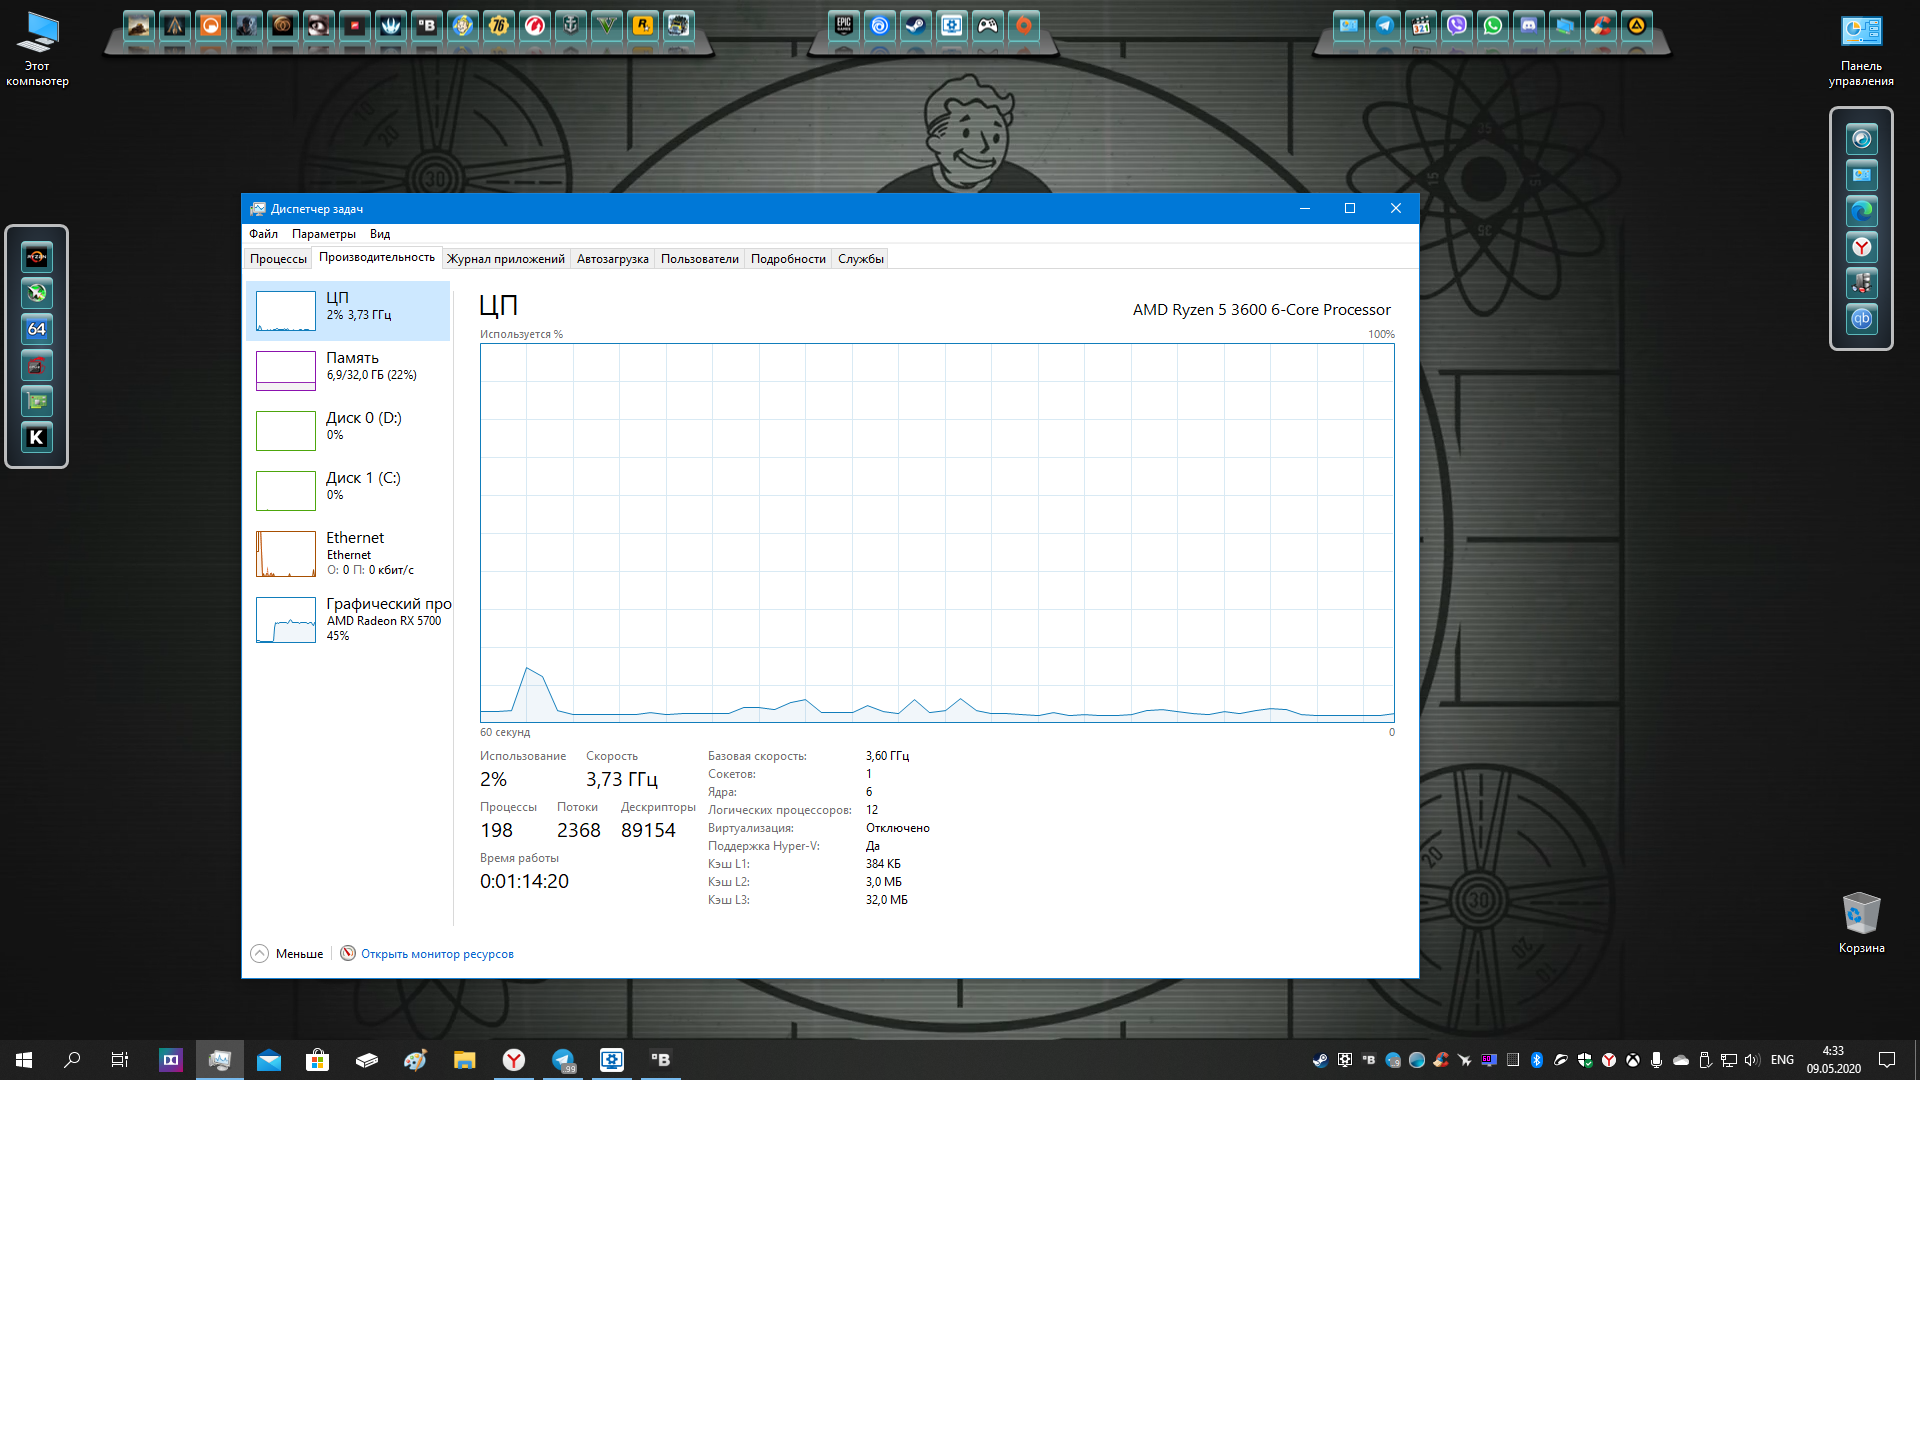1920x1440 pixels.
Task: Open the taskbar search icon
Action: coord(72,1060)
